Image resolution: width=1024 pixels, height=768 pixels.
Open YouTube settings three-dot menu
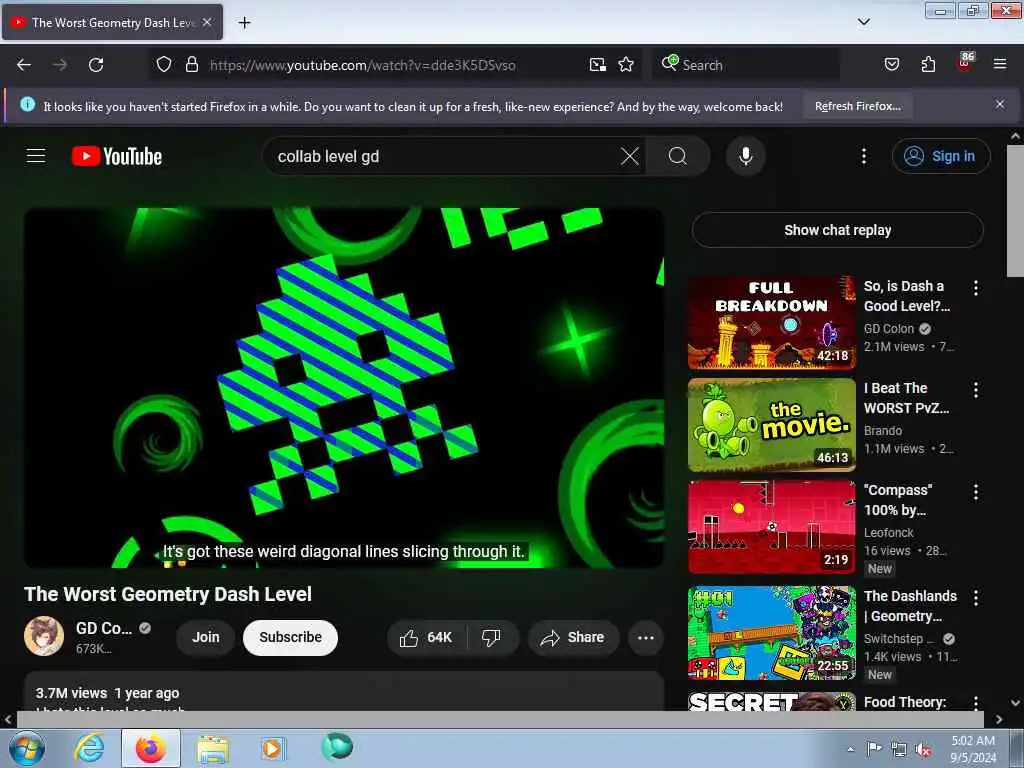(x=863, y=156)
